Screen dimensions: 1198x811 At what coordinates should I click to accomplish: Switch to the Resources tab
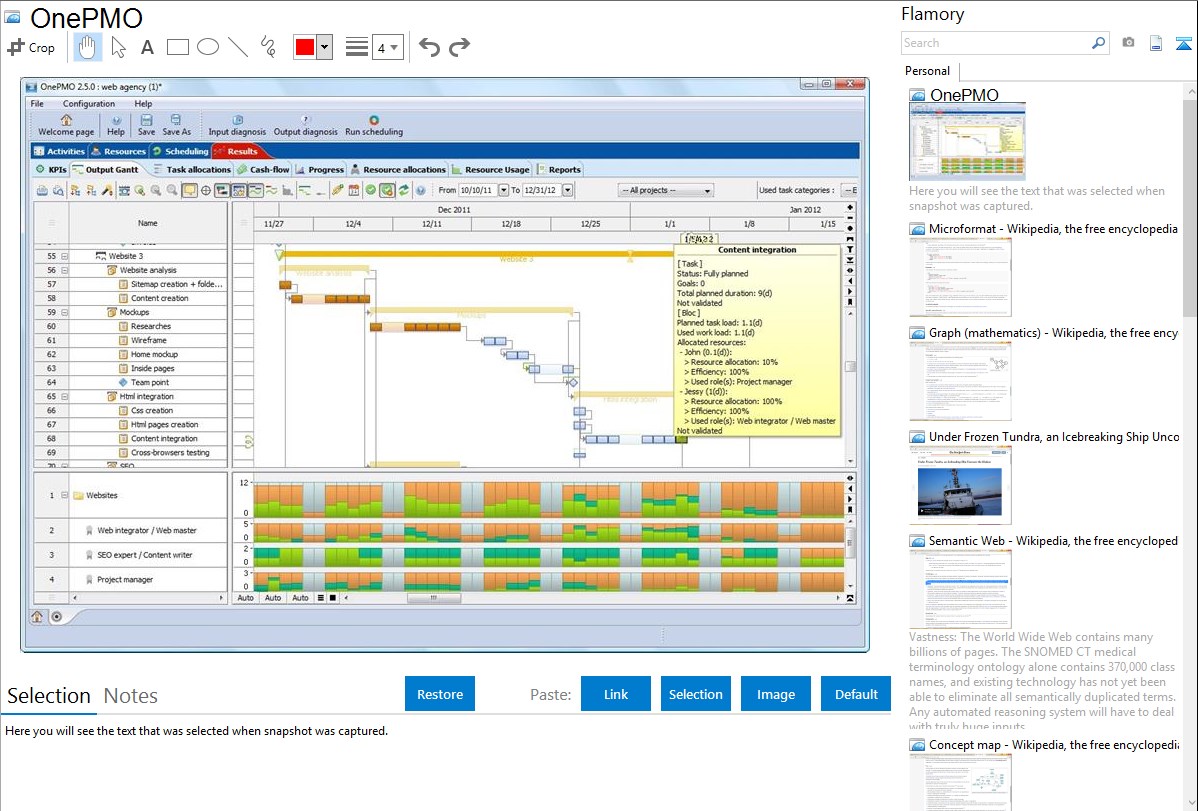(118, 151)
